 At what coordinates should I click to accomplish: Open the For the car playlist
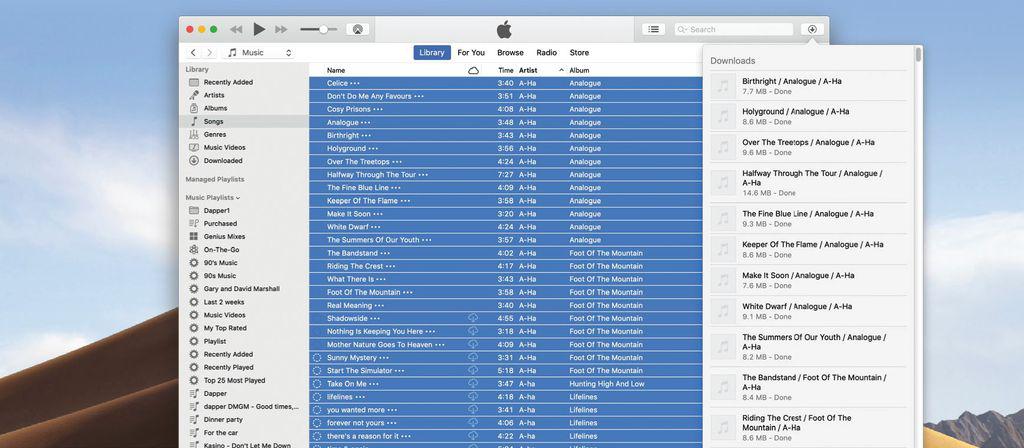pos(244,432)
